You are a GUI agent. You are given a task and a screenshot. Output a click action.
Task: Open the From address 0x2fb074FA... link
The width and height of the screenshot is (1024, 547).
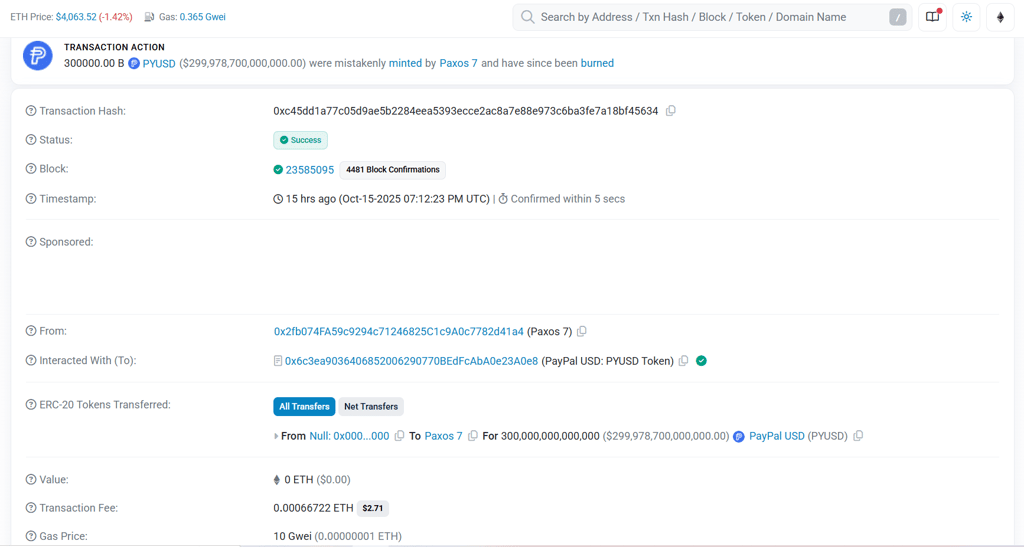398,332
